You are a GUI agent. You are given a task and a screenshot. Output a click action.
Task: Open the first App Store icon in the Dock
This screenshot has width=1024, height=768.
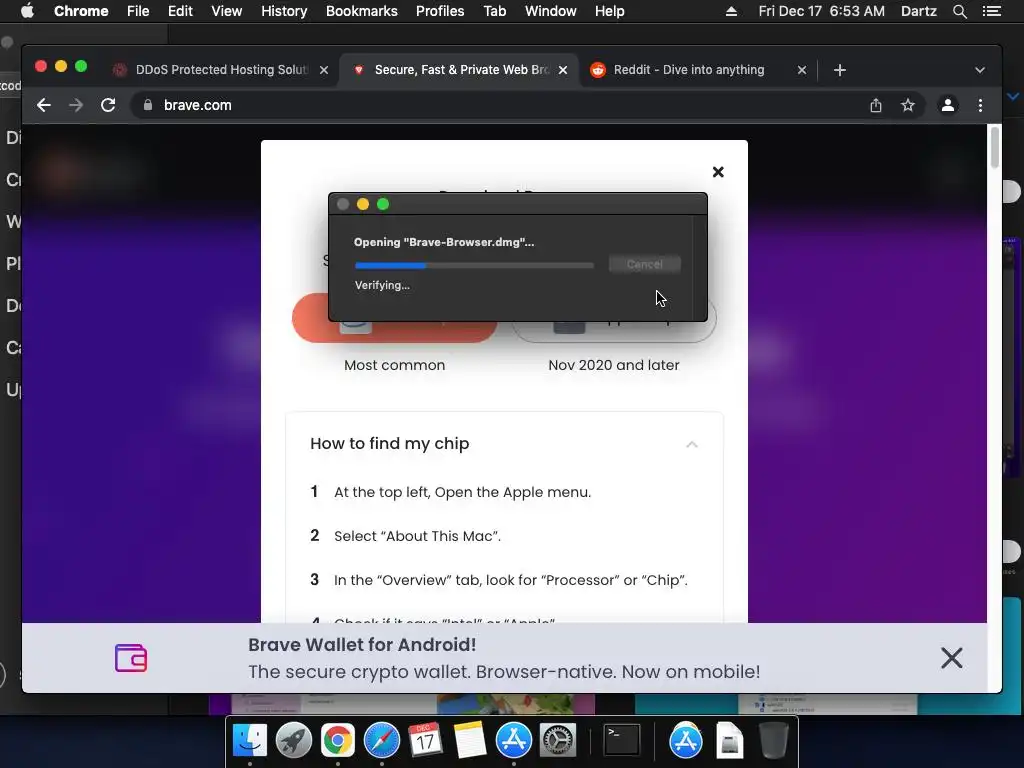(x=514, y=741)
